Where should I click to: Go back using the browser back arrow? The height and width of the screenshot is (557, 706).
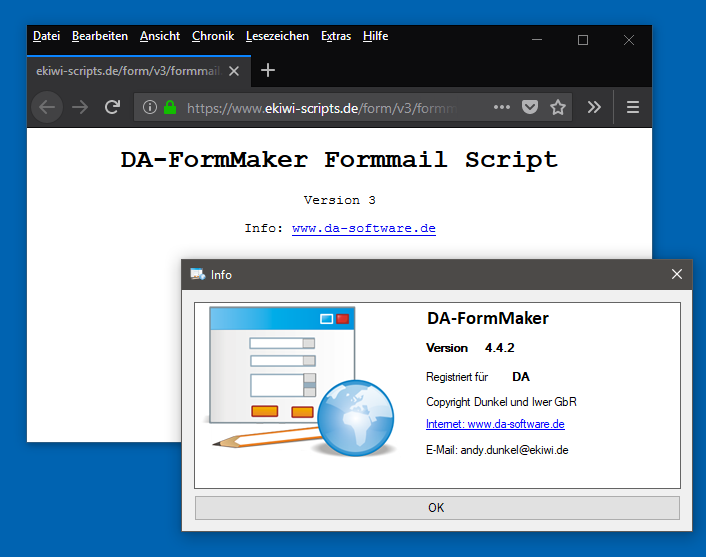pos(47,107)
